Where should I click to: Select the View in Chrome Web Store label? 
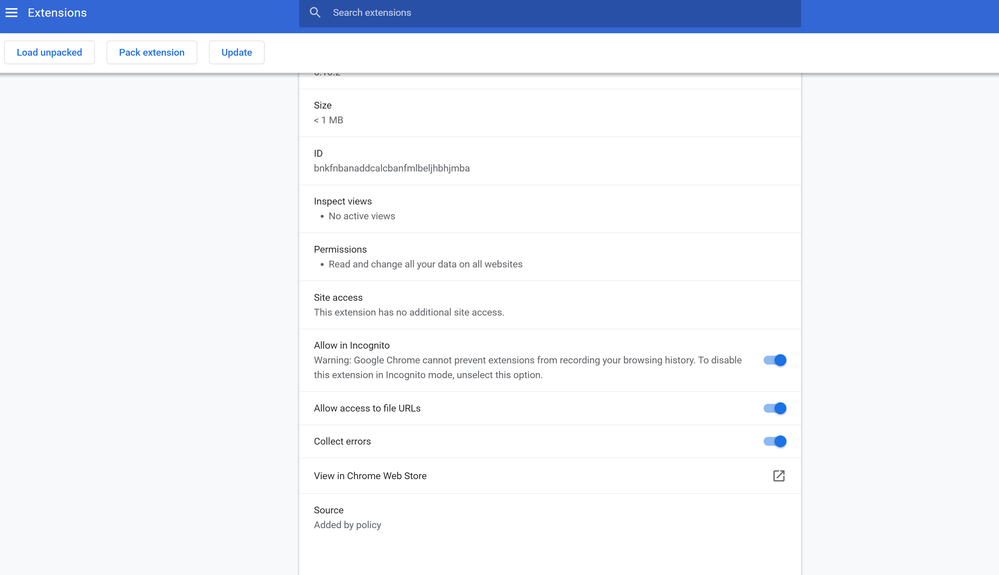[370, 476]
